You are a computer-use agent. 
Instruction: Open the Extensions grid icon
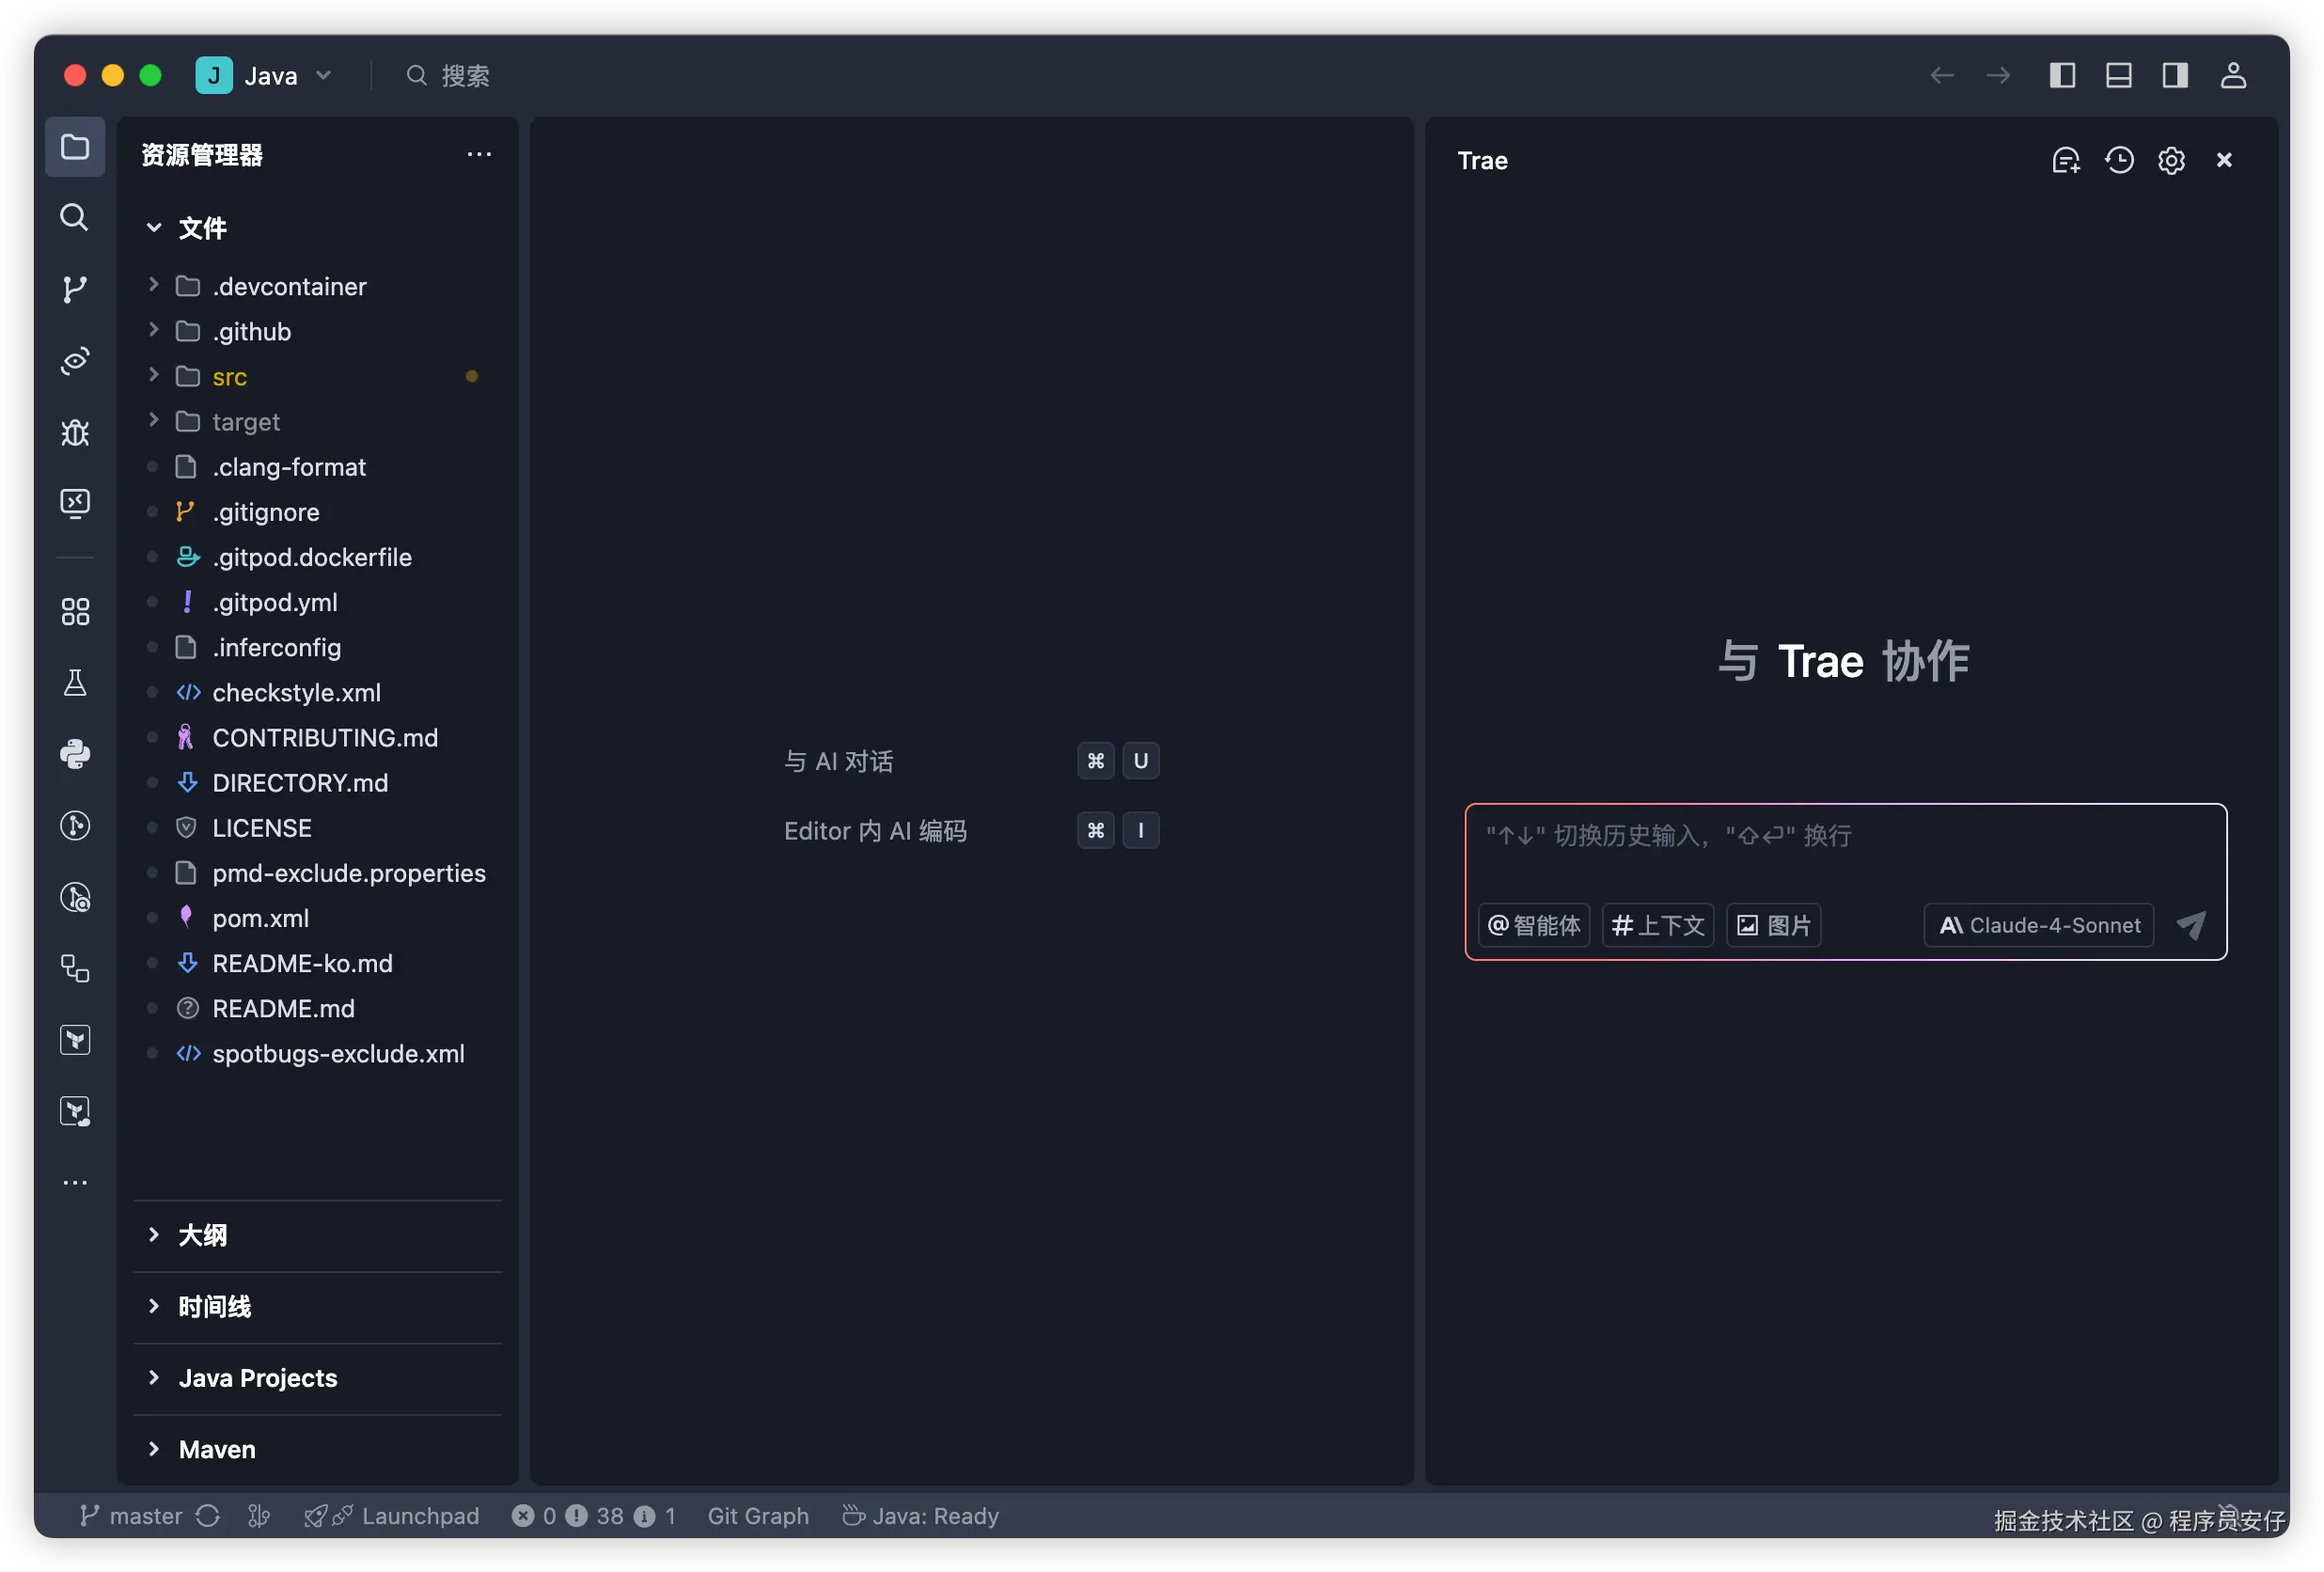pyautogui.click(x=75, y=611)
